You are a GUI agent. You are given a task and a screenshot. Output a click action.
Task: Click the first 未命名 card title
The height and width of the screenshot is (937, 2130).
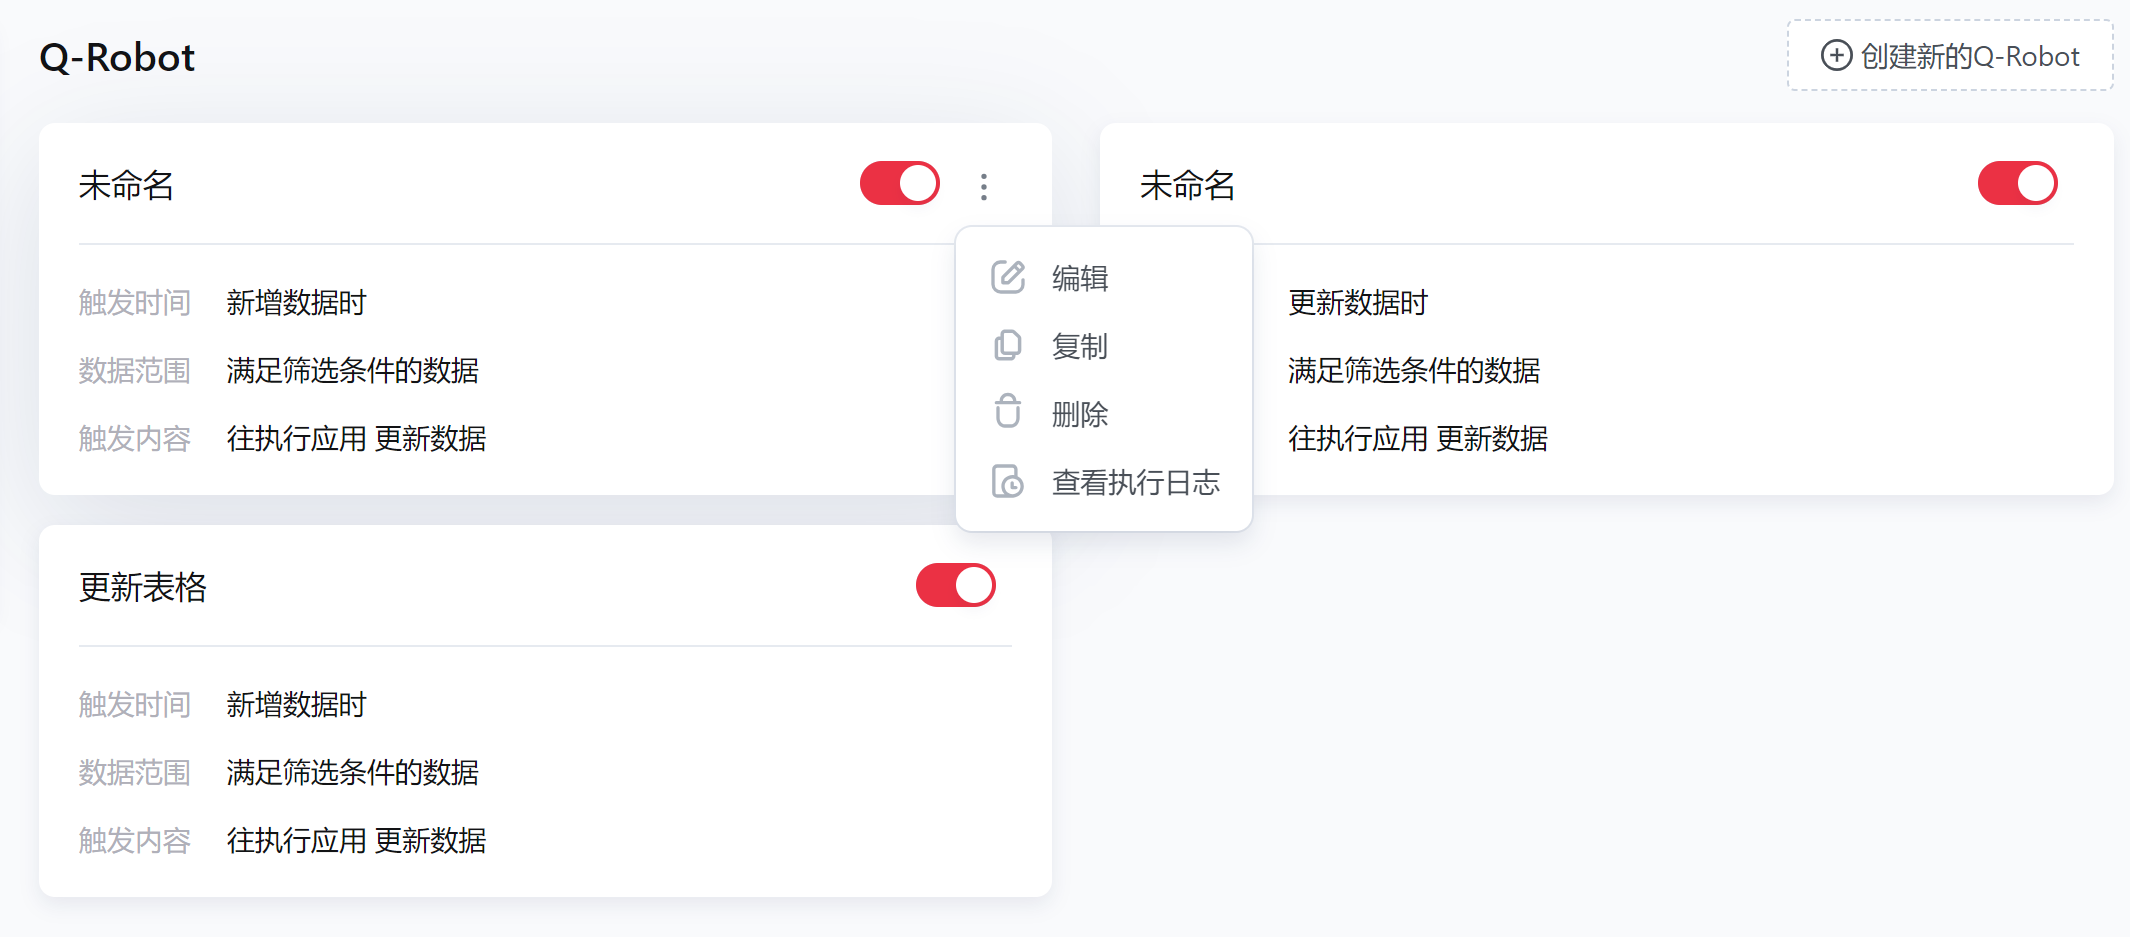127,185
